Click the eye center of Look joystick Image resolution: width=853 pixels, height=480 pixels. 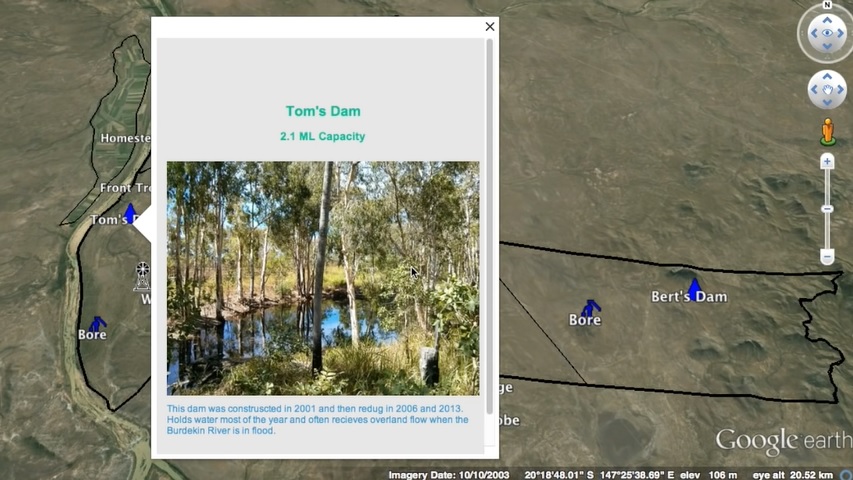pos(827,33)
